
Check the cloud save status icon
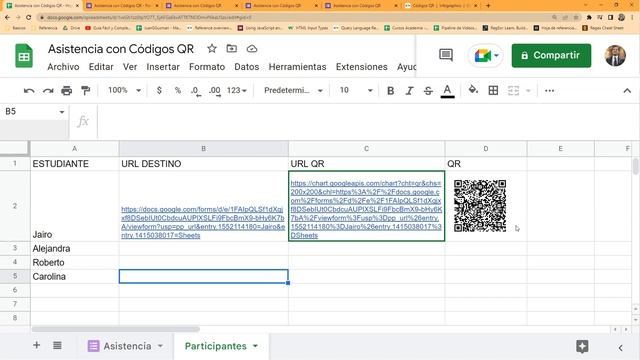coord(252,49)
